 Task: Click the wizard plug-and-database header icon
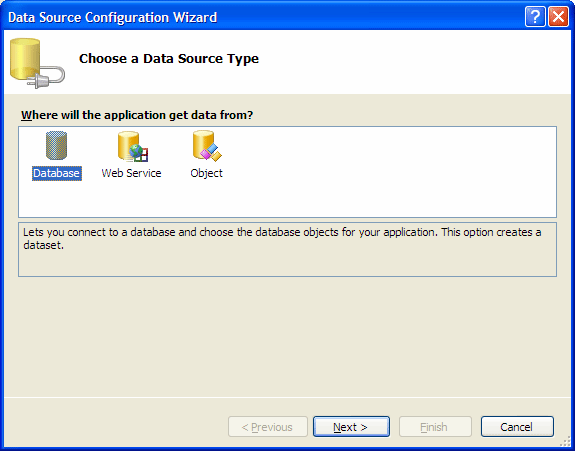(x=37, y=63)
